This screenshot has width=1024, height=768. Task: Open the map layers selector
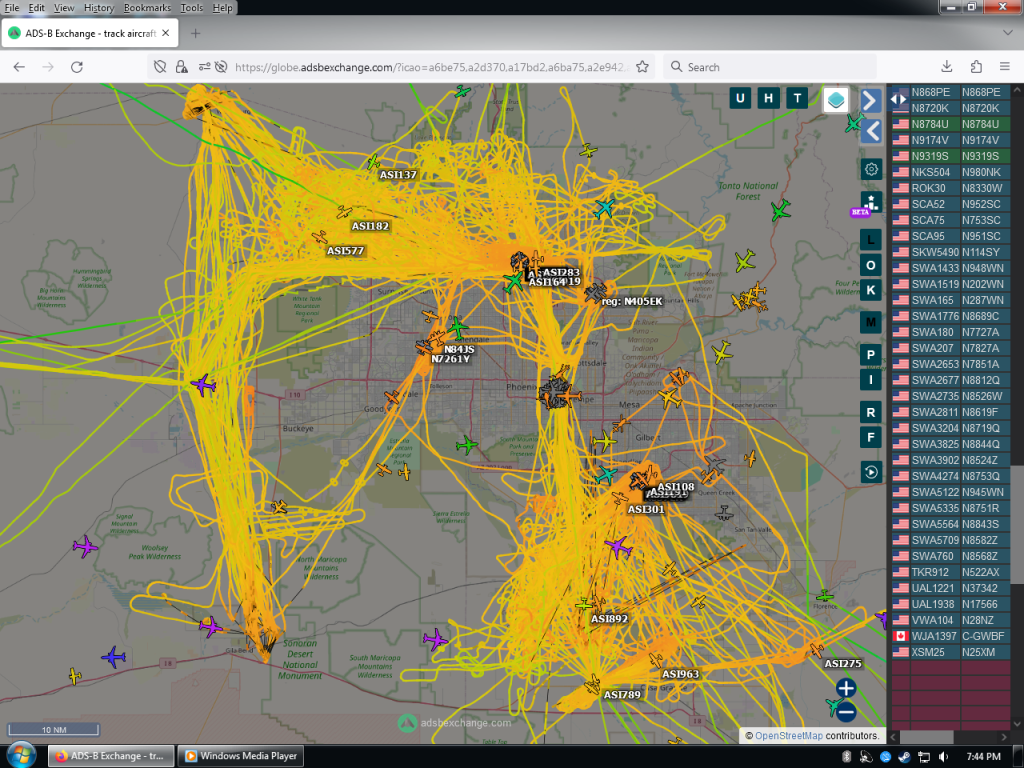(x=836, y=100)
